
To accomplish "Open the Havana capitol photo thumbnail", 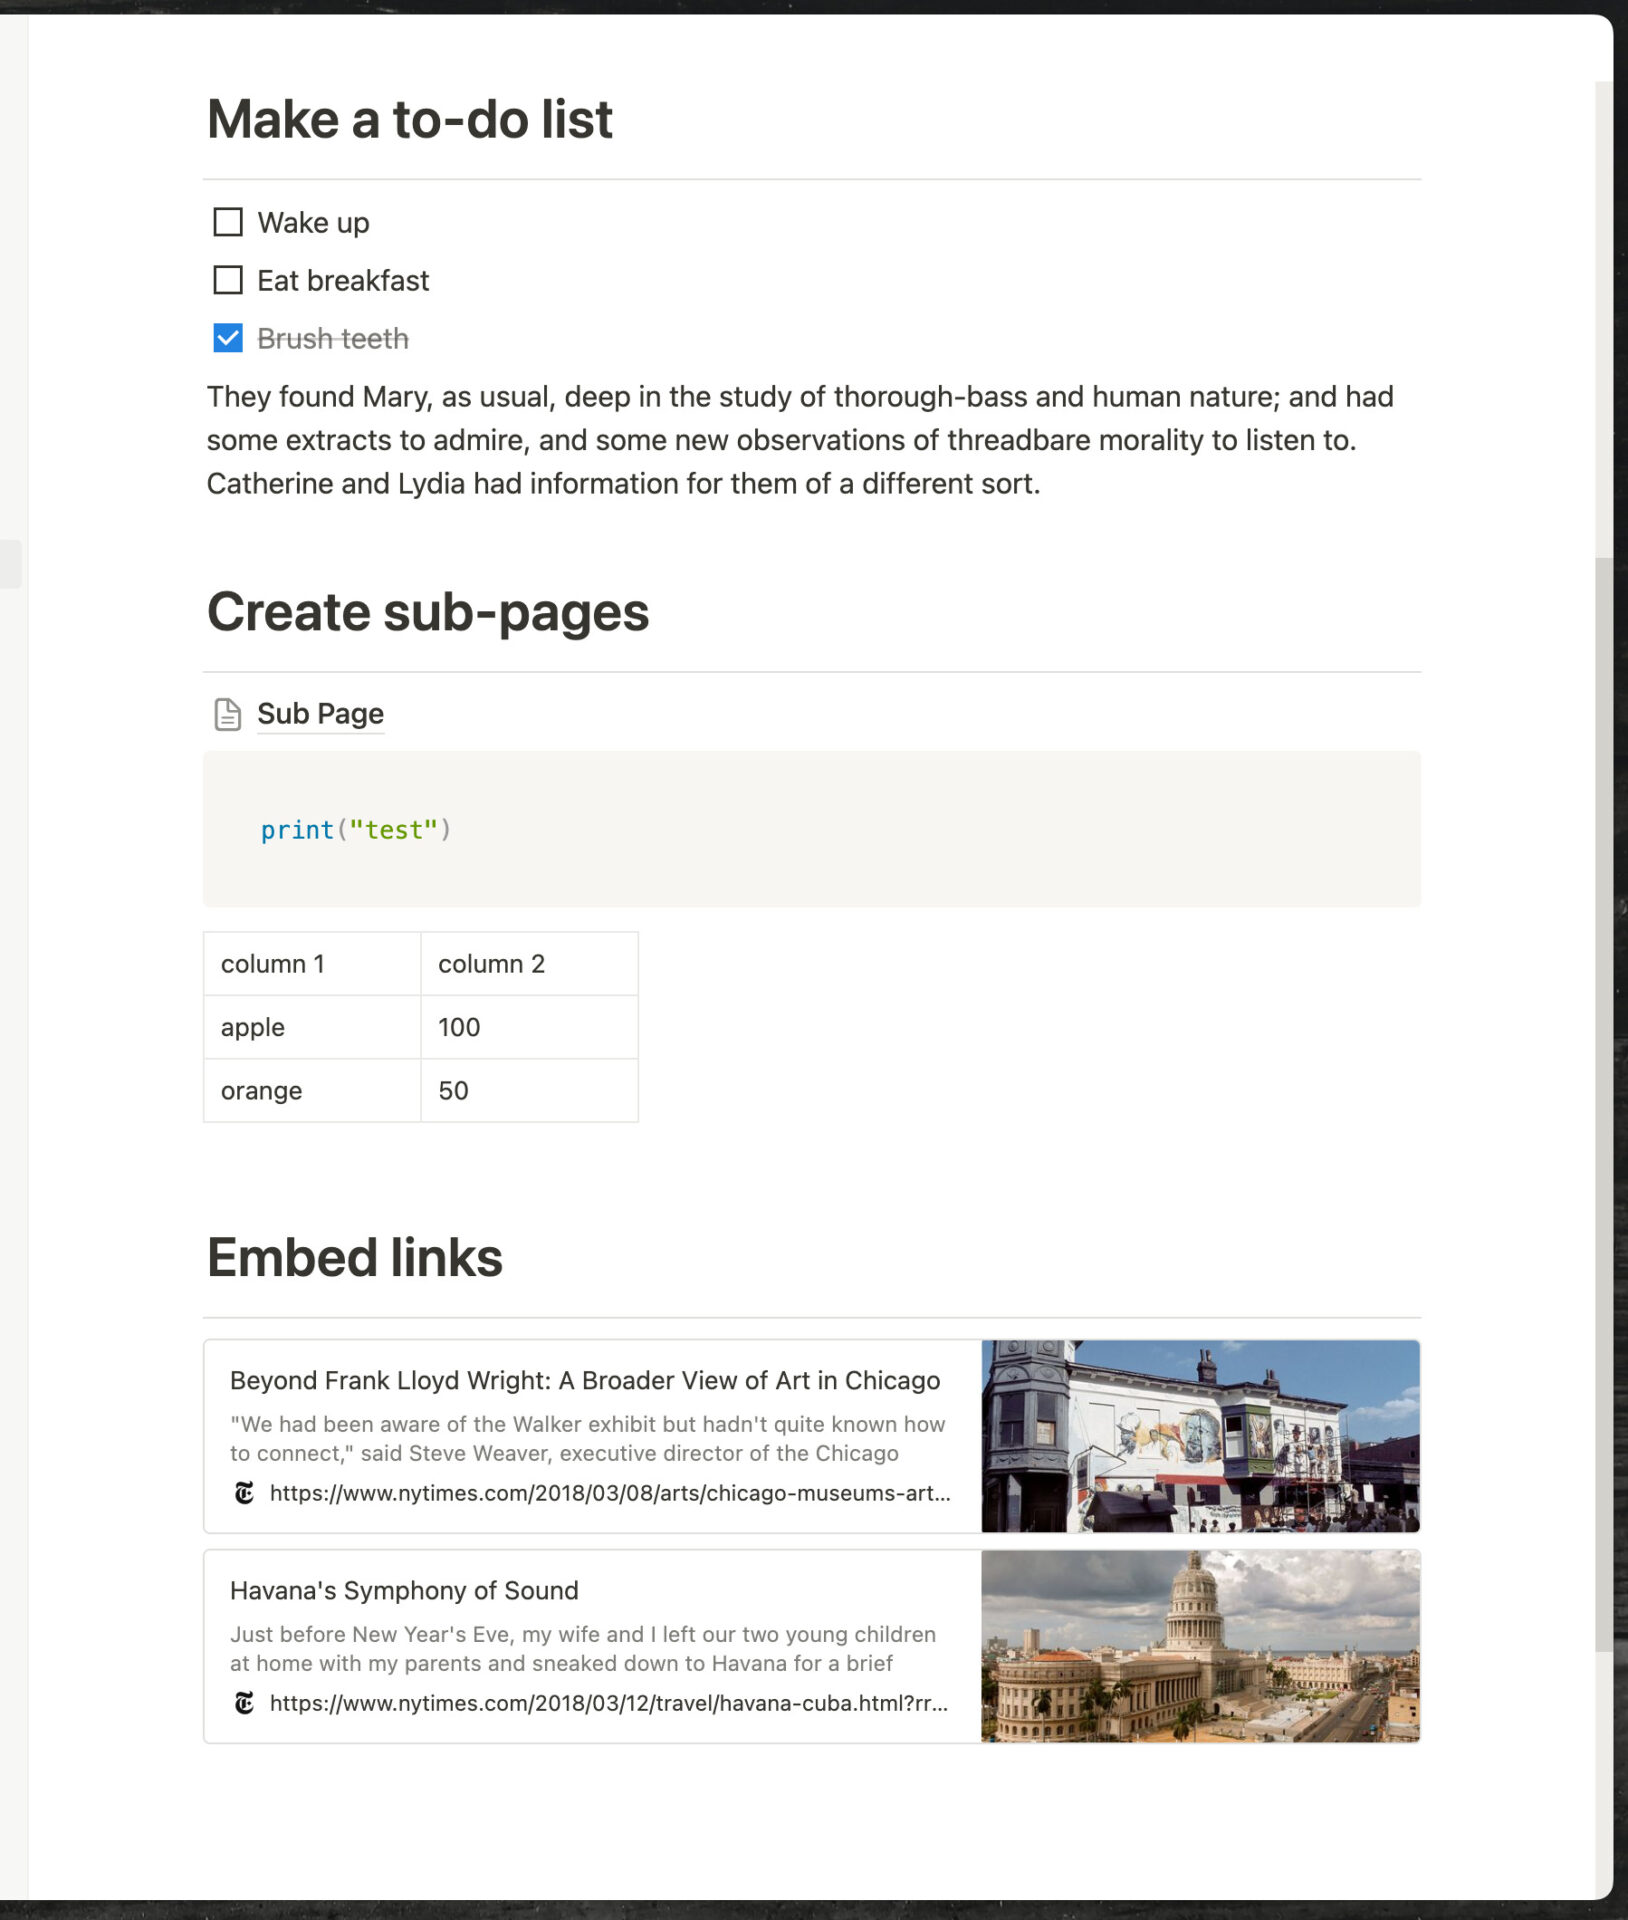I will point(1200,1646).
